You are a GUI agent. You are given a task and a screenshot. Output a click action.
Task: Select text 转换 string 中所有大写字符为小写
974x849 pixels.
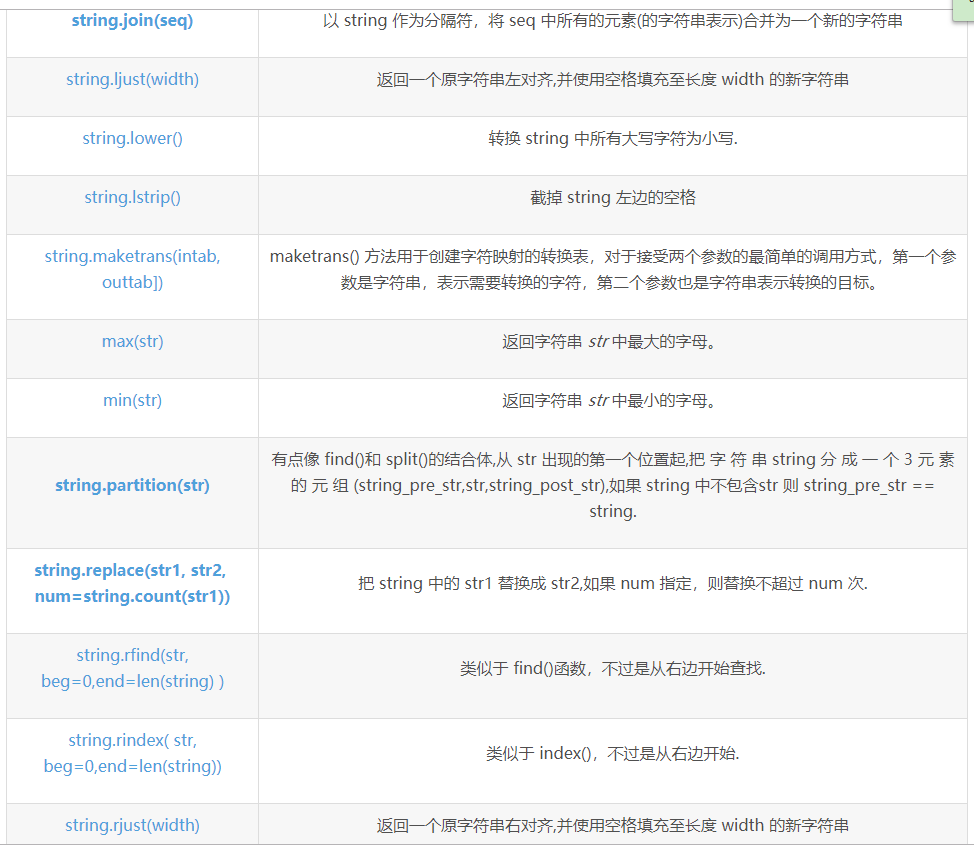coord(612,138)
